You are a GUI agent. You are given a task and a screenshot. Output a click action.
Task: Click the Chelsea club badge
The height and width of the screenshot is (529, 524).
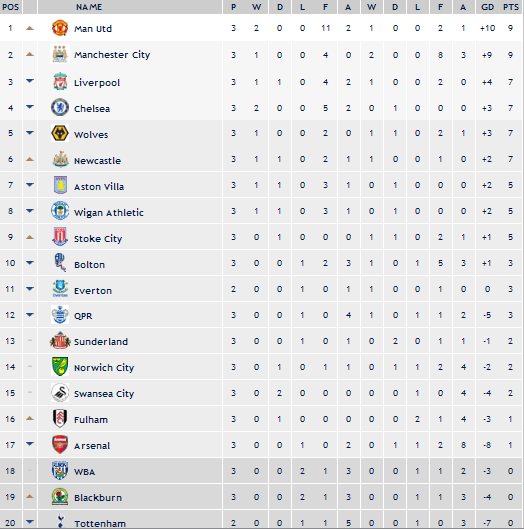60,107
